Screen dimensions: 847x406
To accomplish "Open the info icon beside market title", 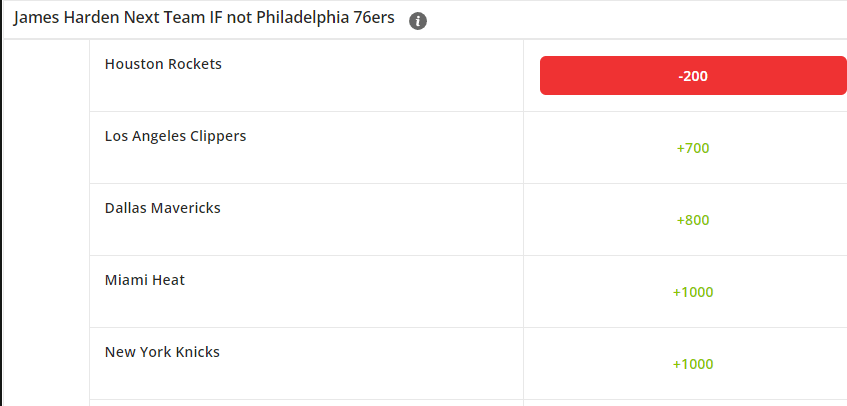I will click(x=418, y=21).
